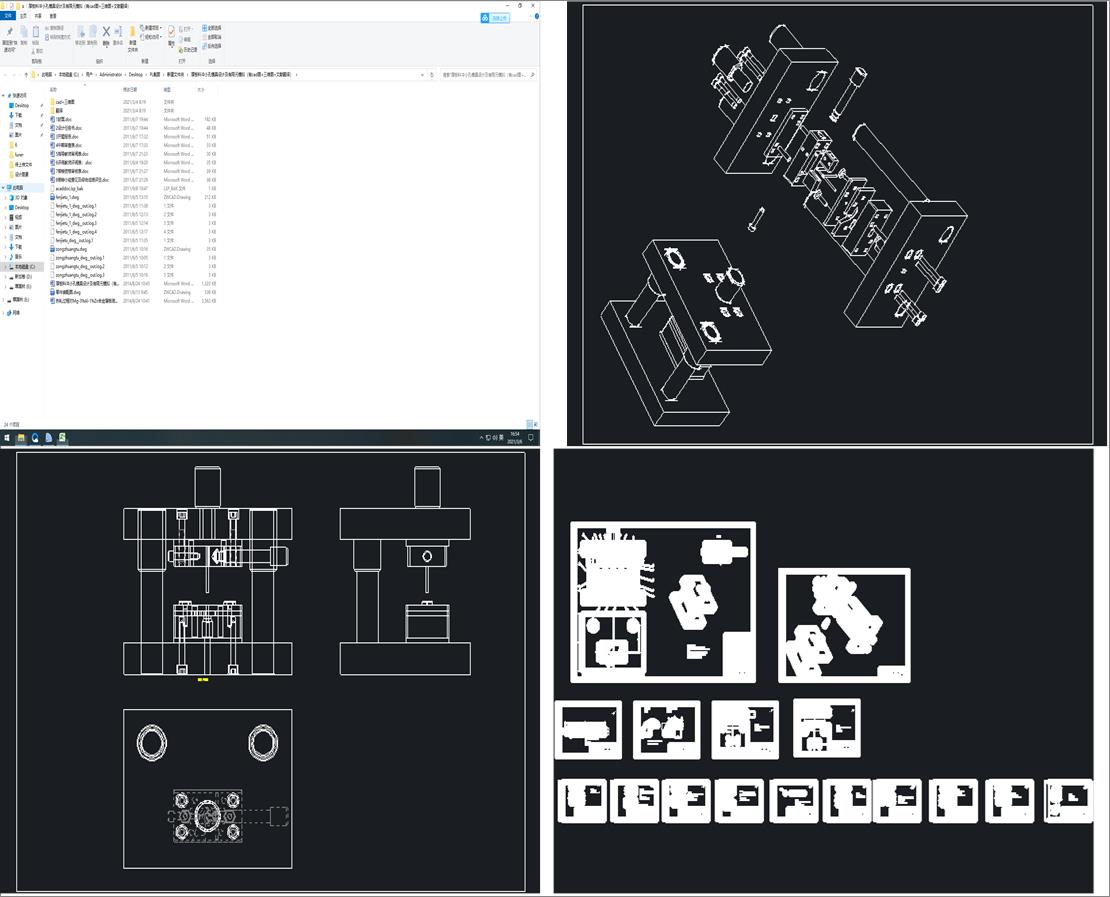The width and height of the screenshot is (1110, 897).
Task: Switch to large icons view toggle
Action: point(535,425)
